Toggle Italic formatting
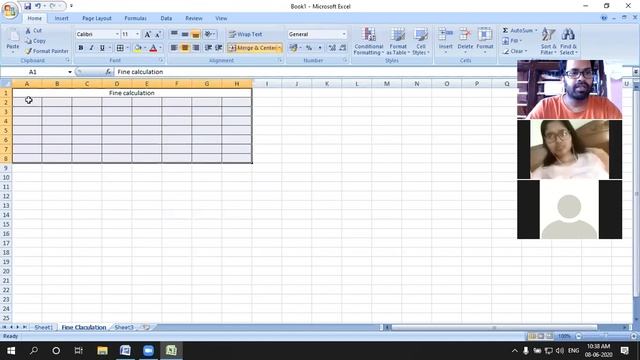This screenshot has width=640, height=360. [x=91, y=48]
